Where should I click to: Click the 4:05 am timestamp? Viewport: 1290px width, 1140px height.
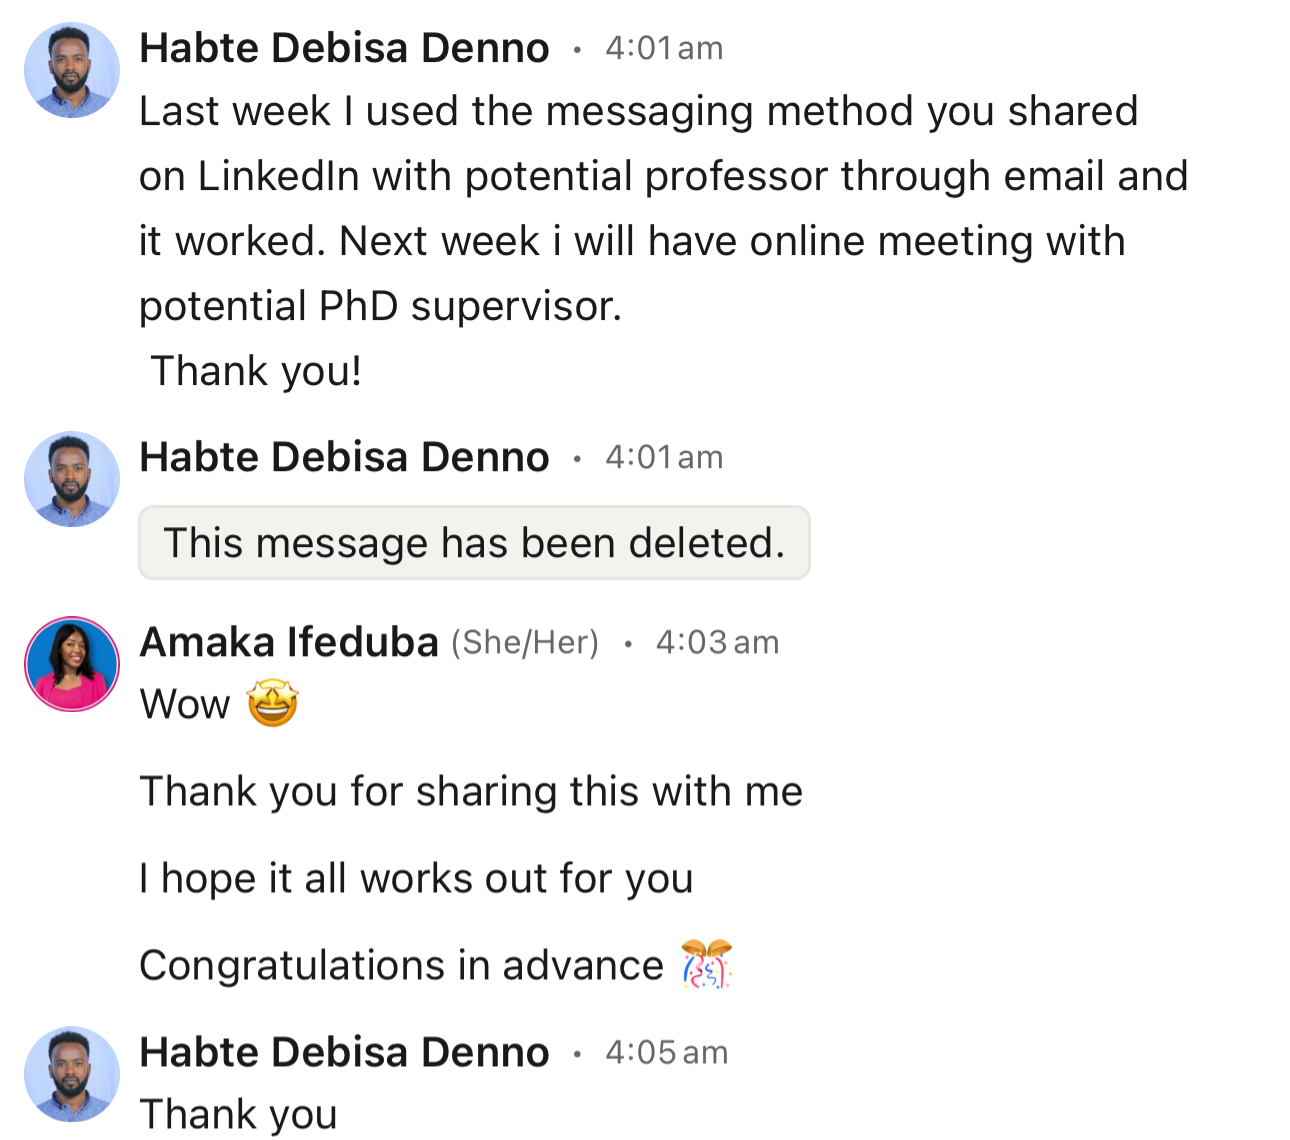tap(666, 1052)
